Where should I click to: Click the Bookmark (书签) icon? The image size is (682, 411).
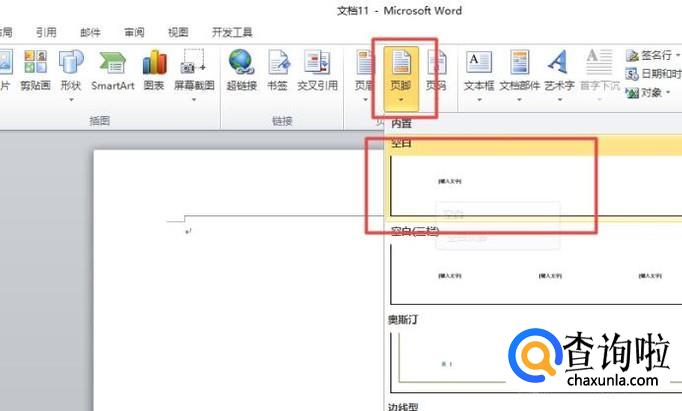(x=278, y=62)
